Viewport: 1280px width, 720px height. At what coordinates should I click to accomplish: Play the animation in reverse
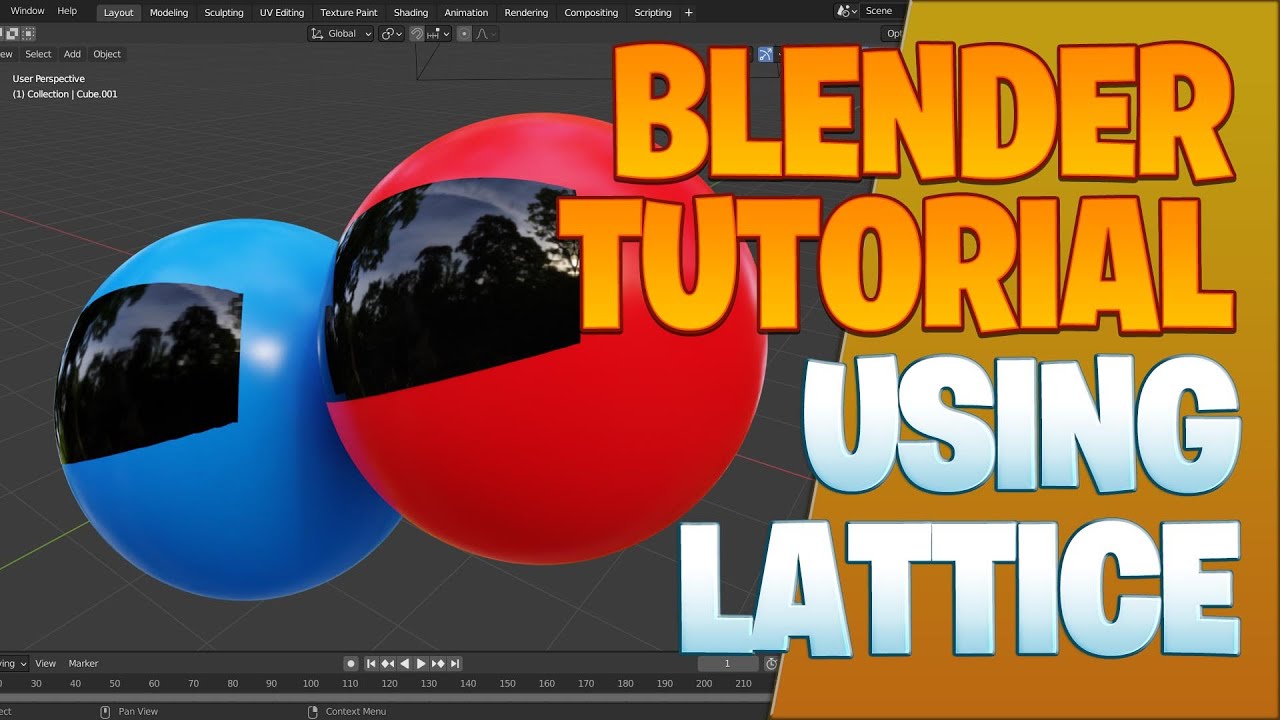click(404, 663)
